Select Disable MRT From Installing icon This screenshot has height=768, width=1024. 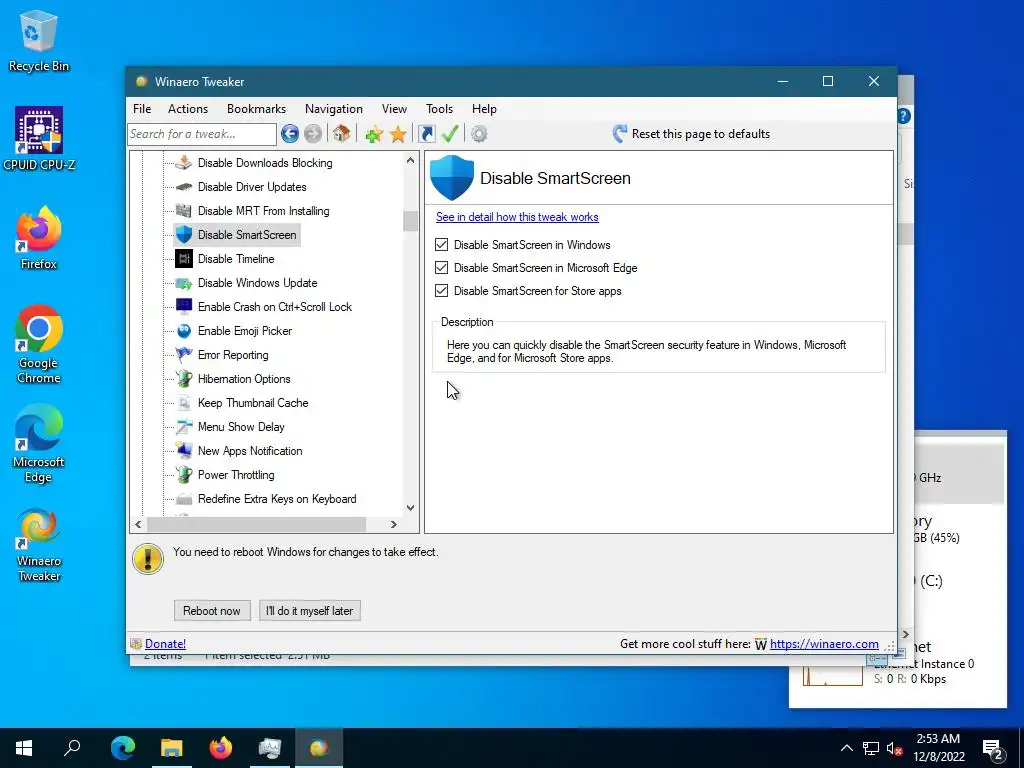[184, 211]
